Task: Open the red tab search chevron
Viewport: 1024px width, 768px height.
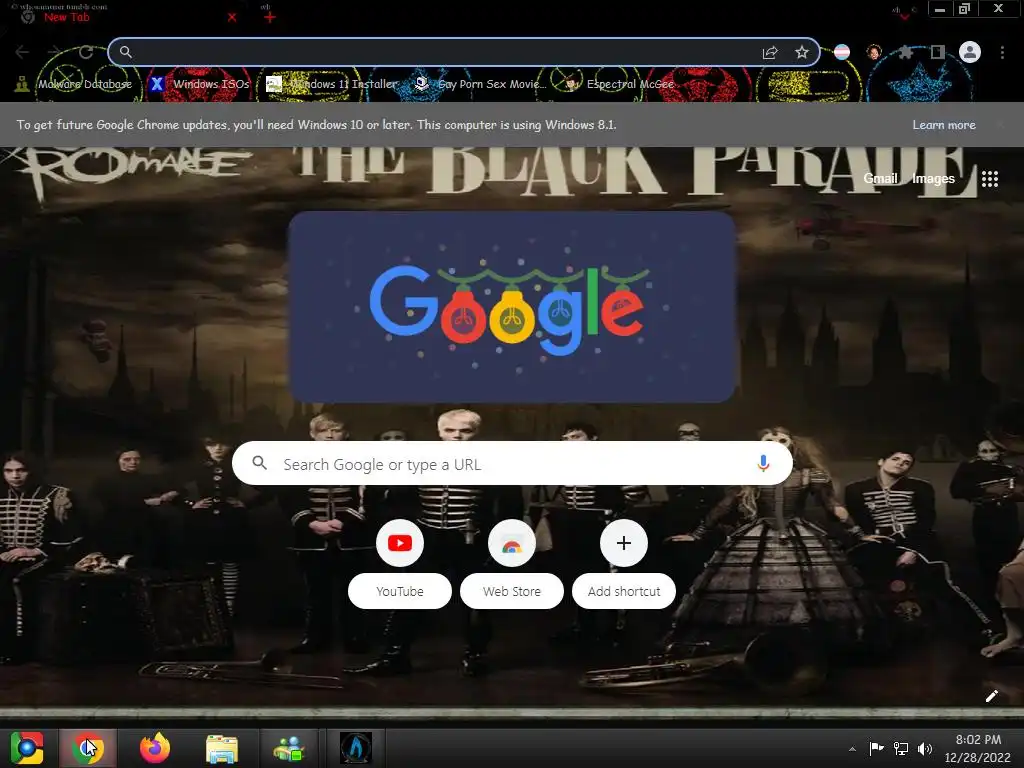Action: tap(904, 16)
